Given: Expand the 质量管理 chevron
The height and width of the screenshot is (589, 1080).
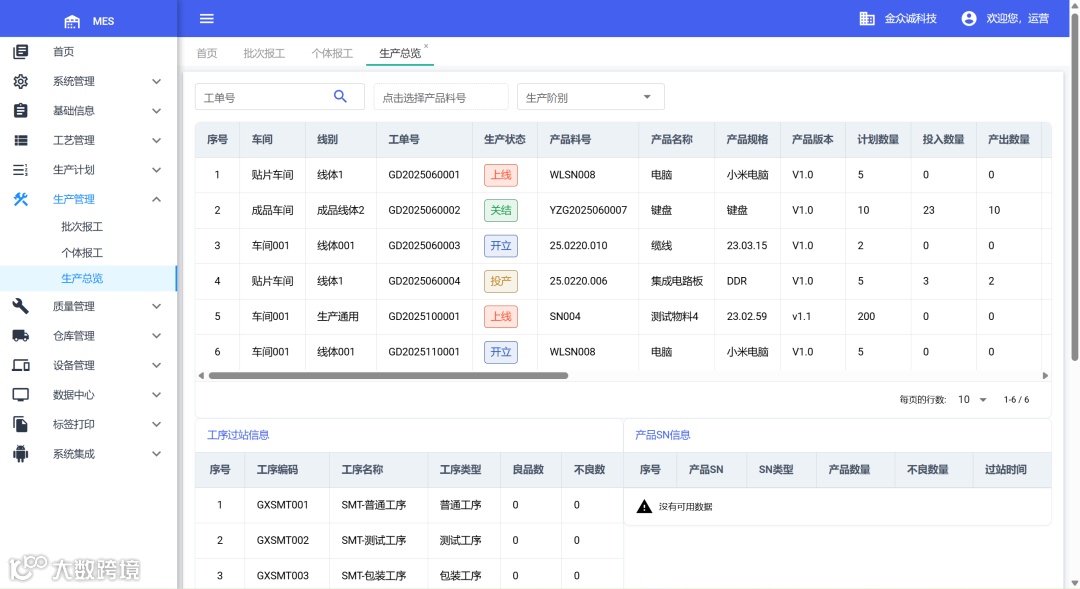Looking at the screenshot, I should (156, 306).
